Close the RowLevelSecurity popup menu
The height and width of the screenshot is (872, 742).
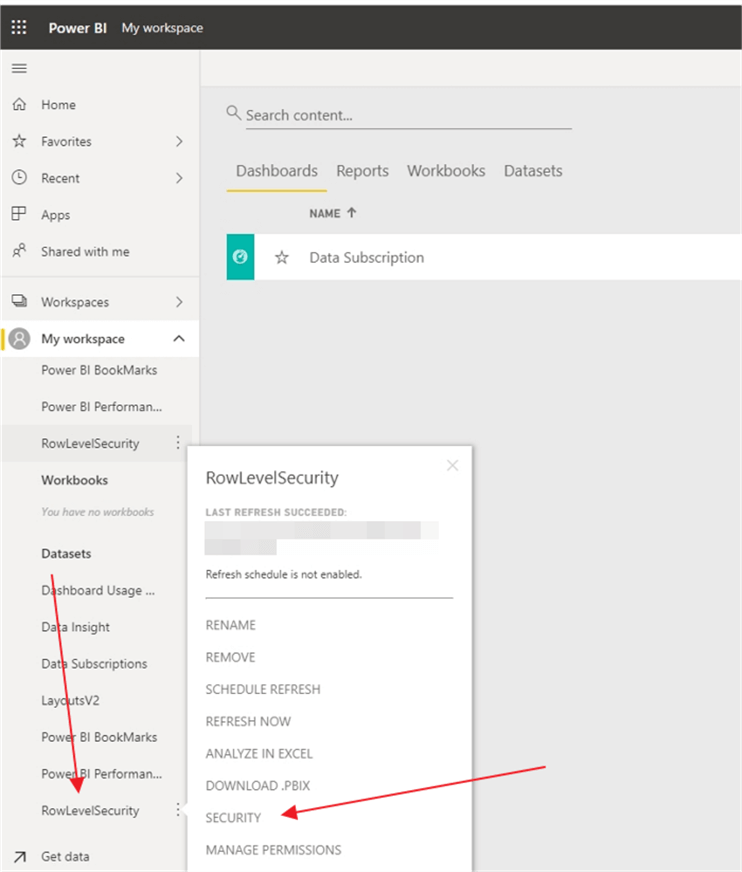(452, 465)
